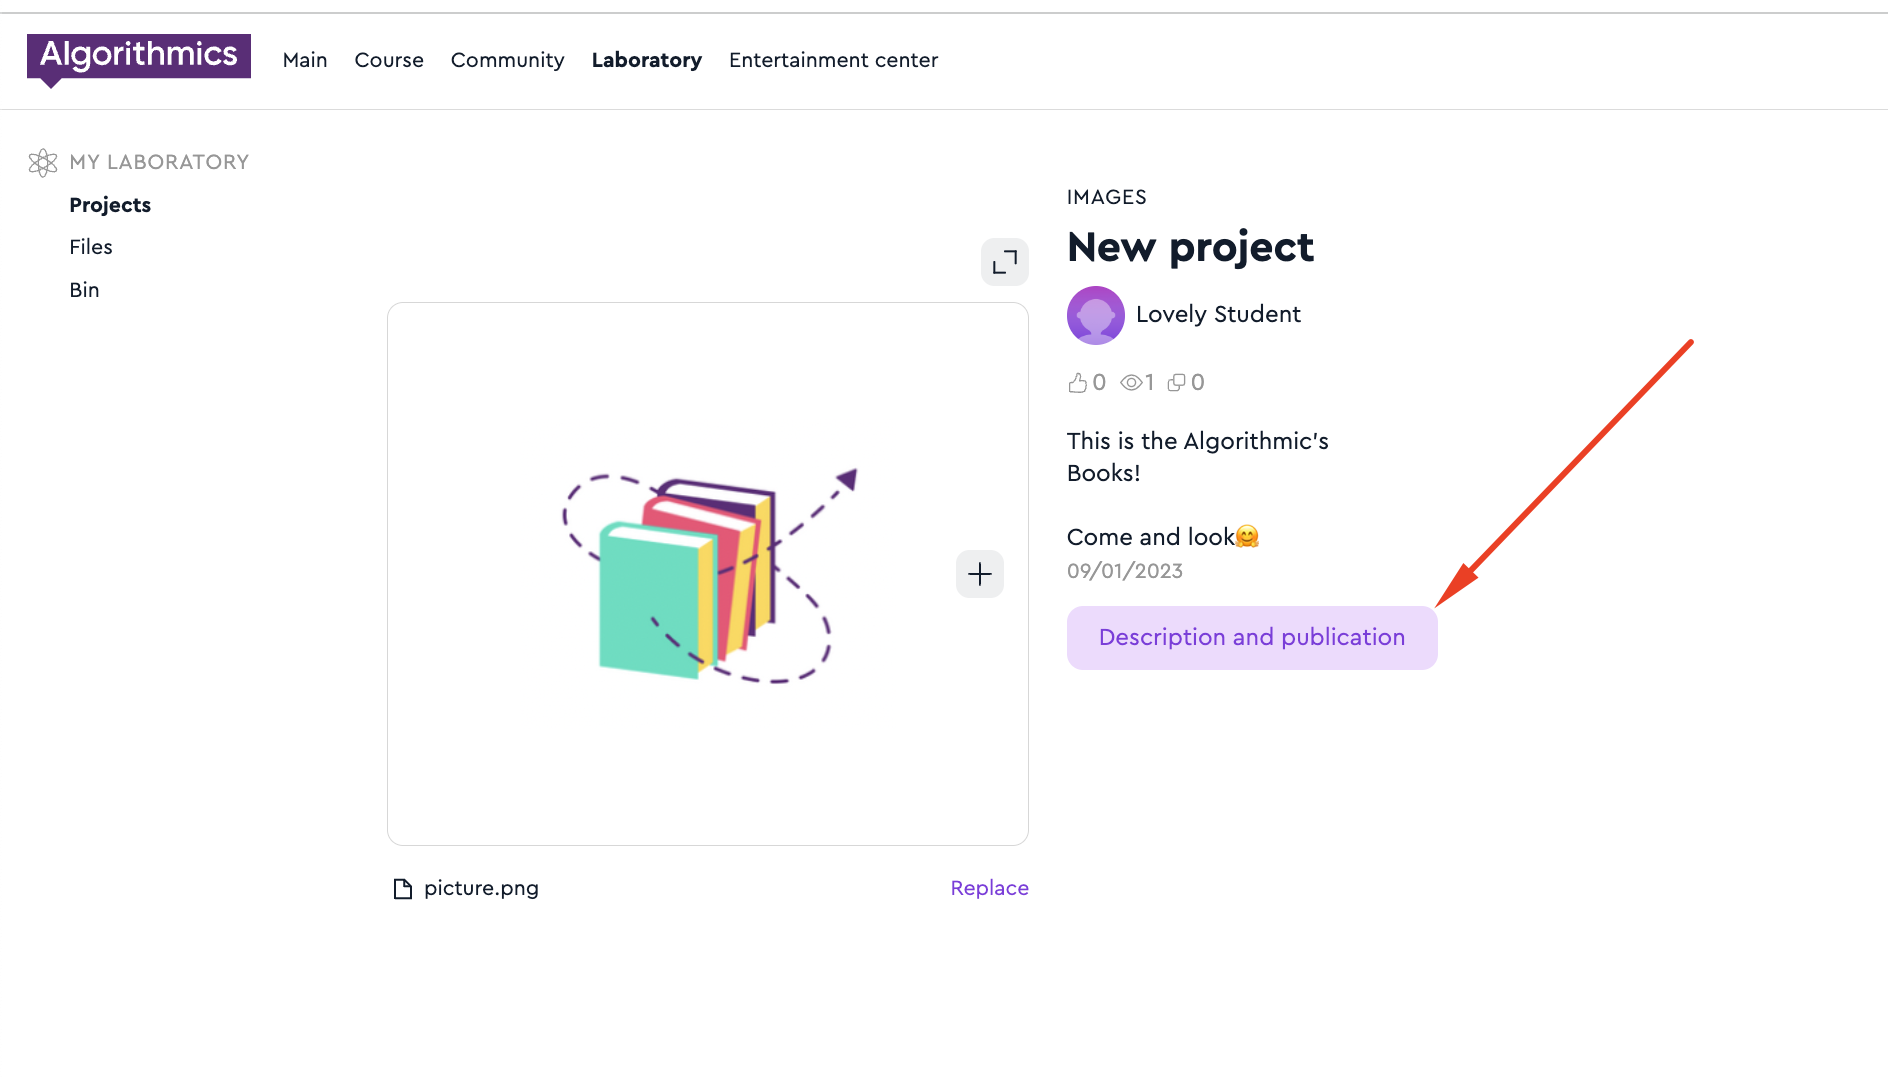Click the thumbs-up like icon
This screenshot has width=1888, height=1078.
click(1077, 383)
